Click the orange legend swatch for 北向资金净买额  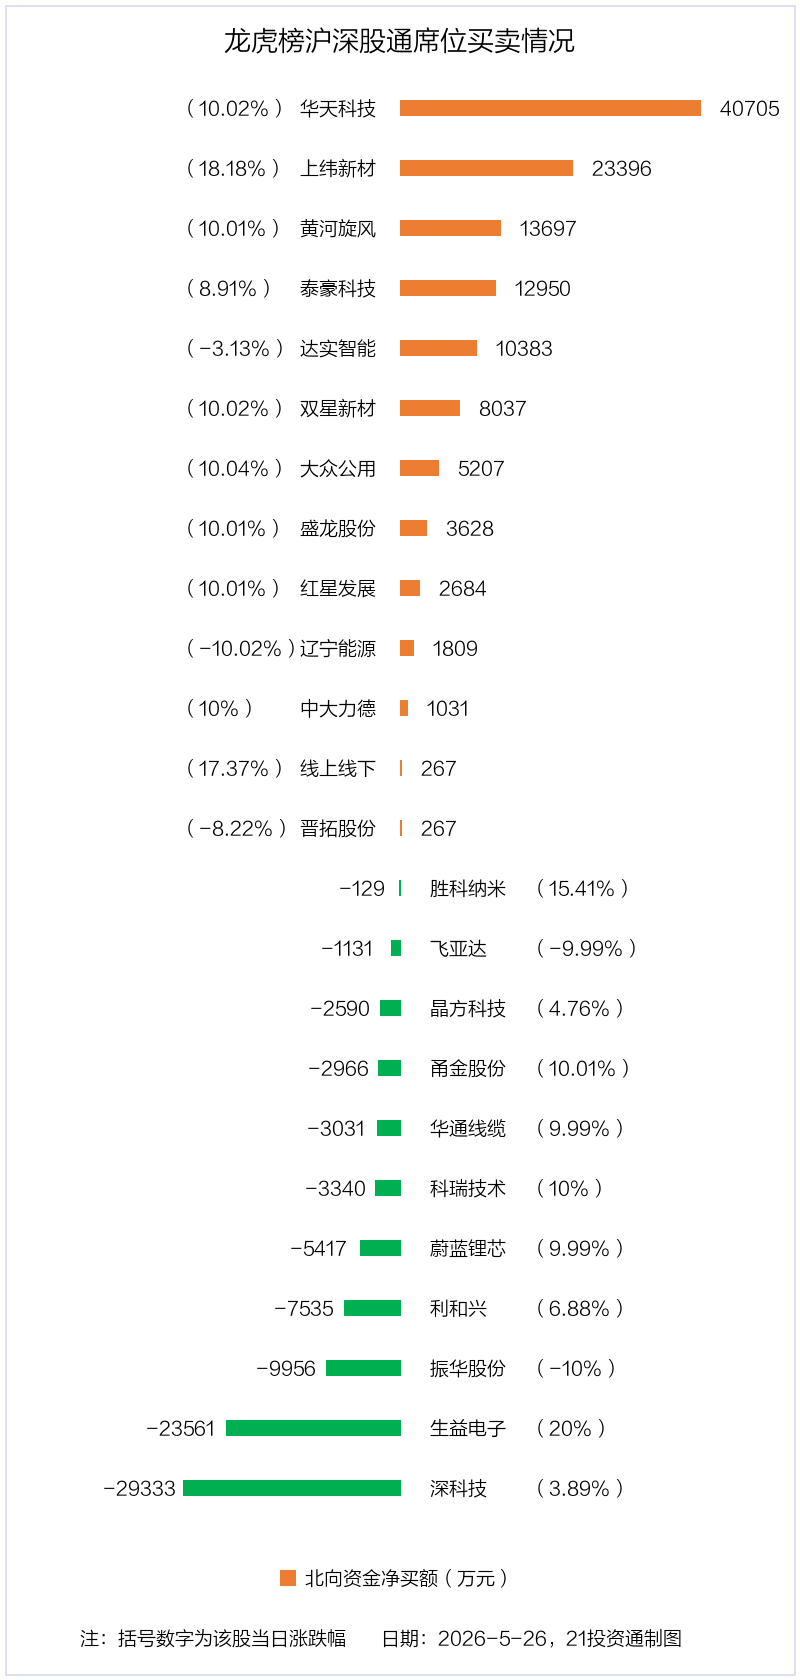(x=288, y=1578)
